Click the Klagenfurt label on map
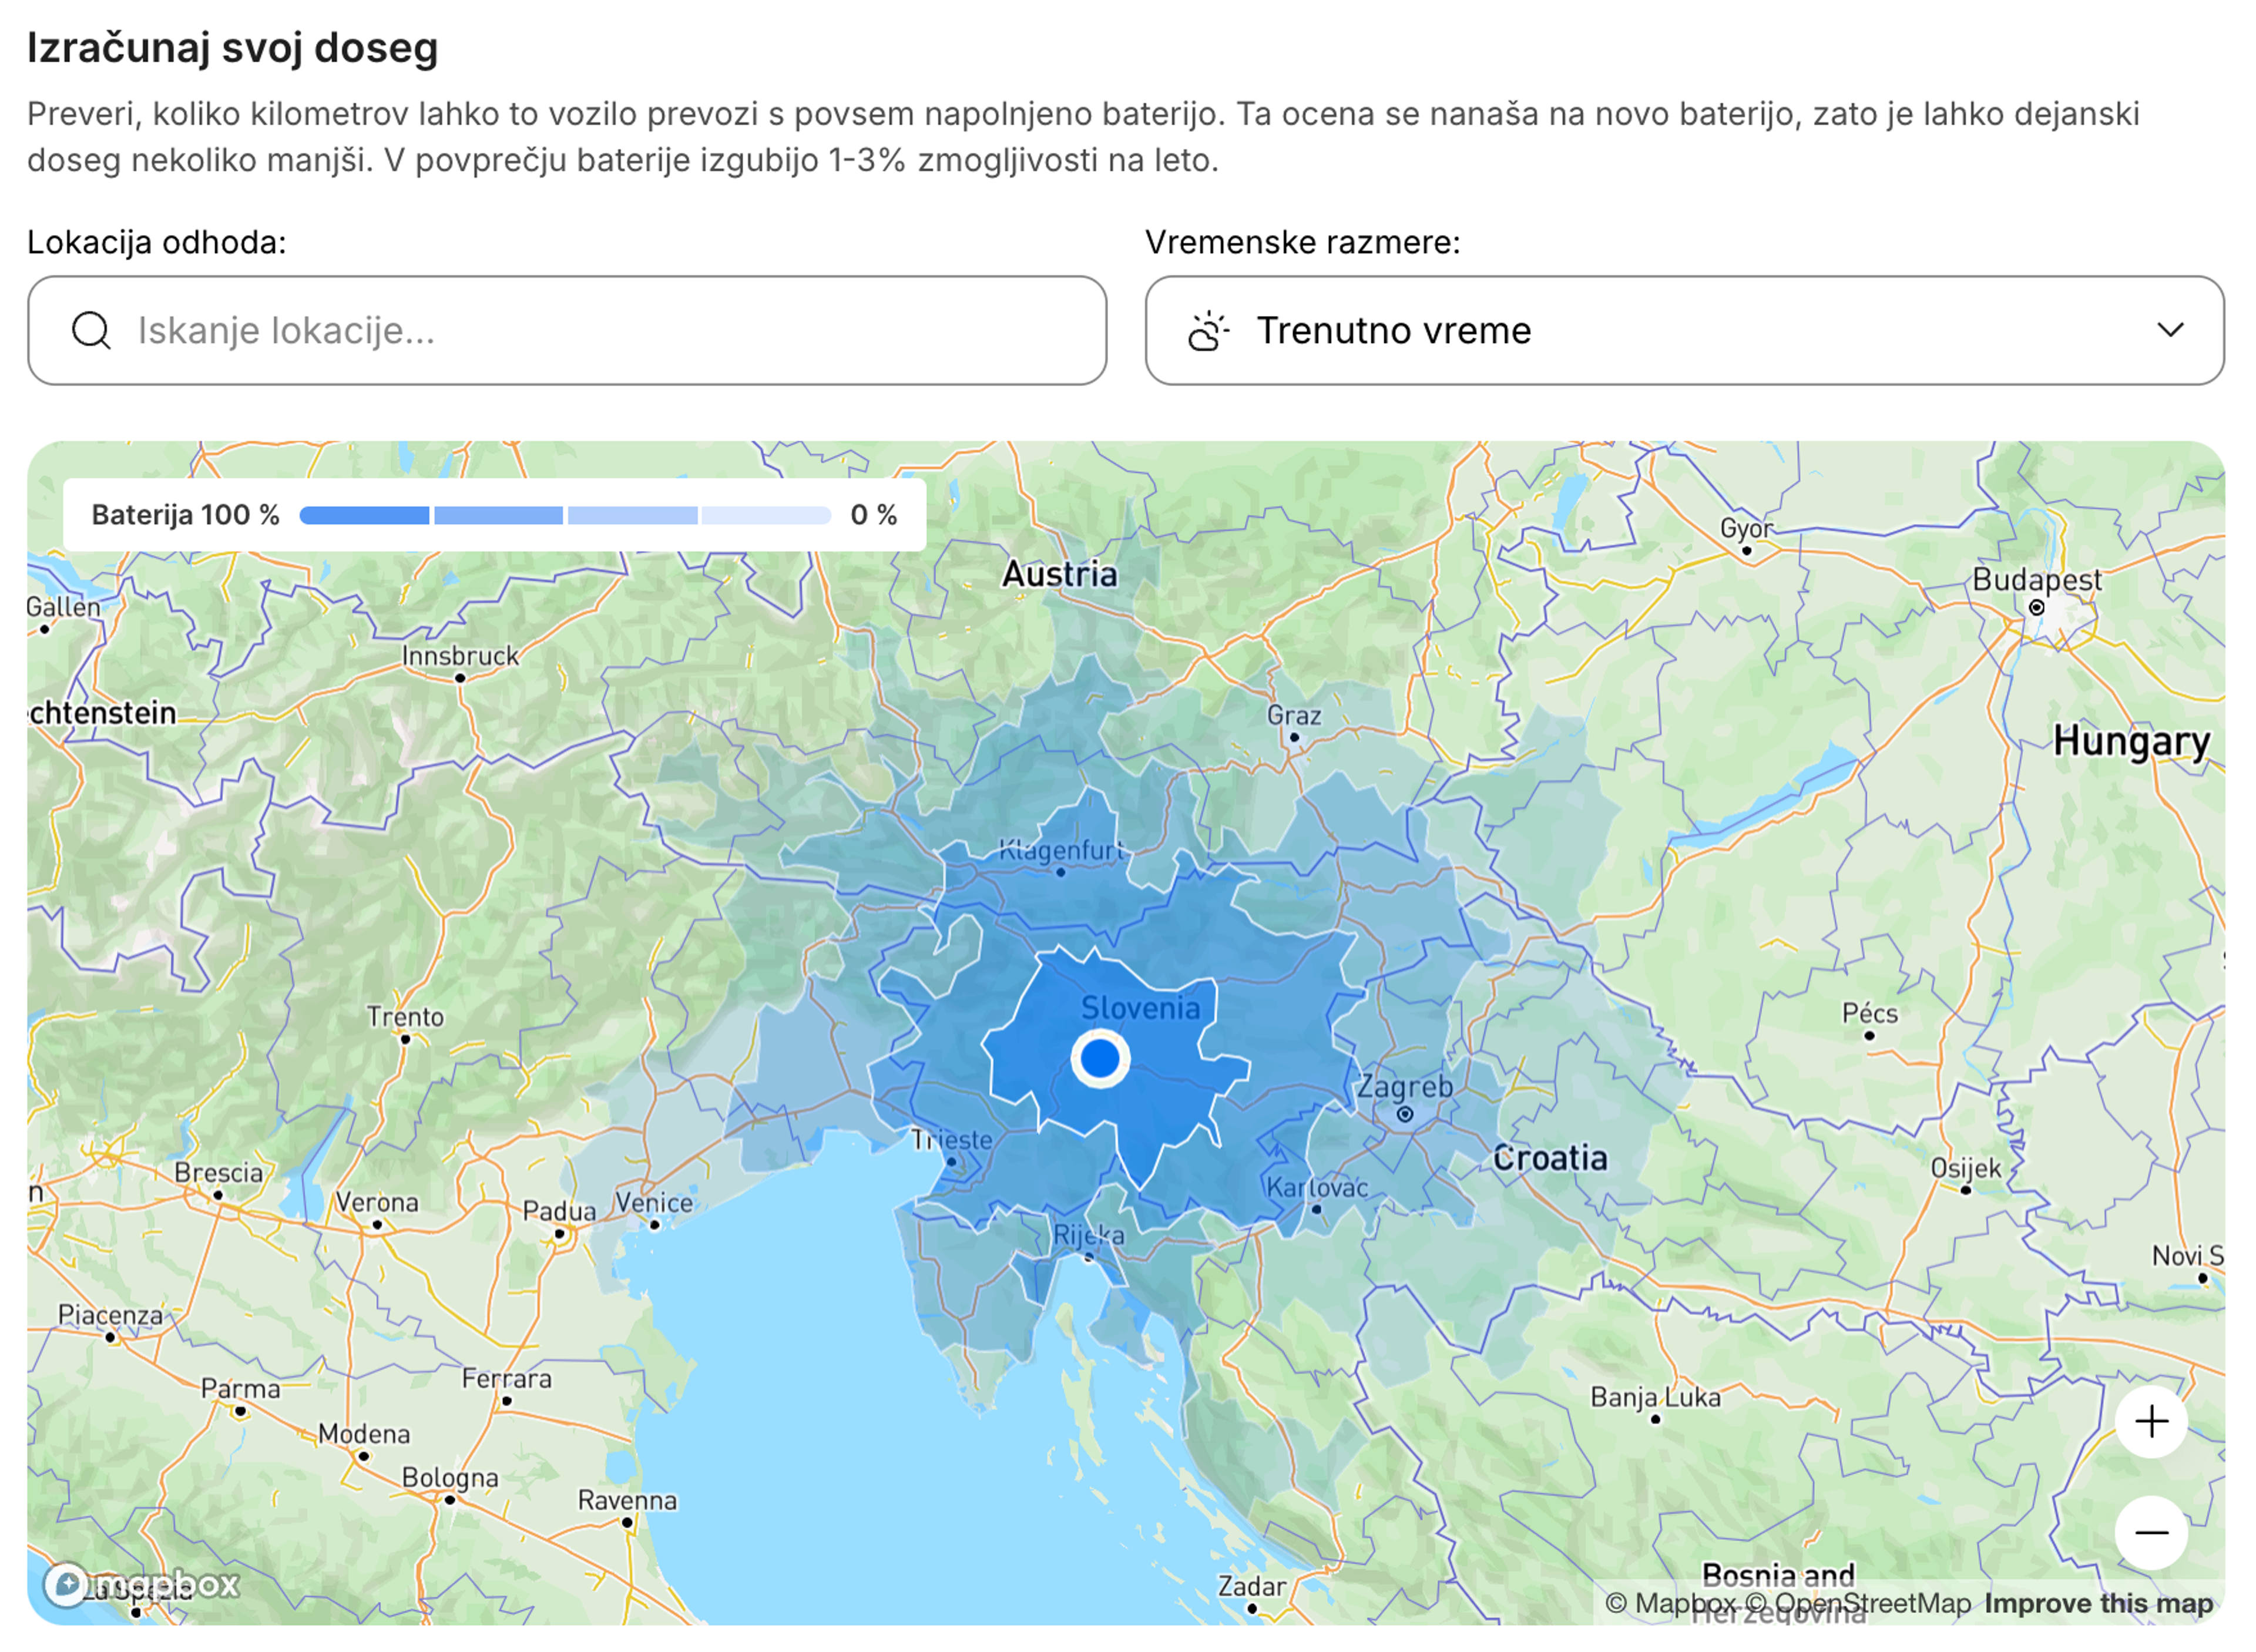2256x1652 pixels. tap(1062, 851)
